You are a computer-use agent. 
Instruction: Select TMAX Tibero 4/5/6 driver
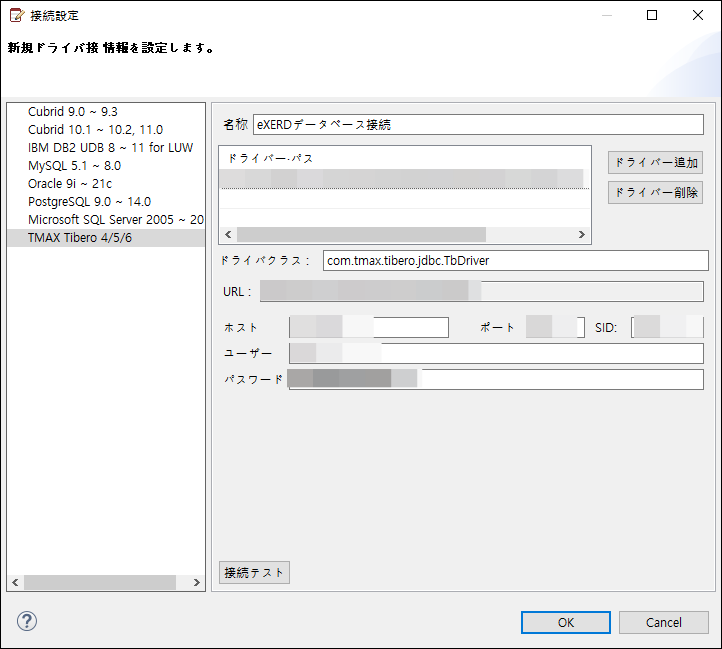coord(106,238)
